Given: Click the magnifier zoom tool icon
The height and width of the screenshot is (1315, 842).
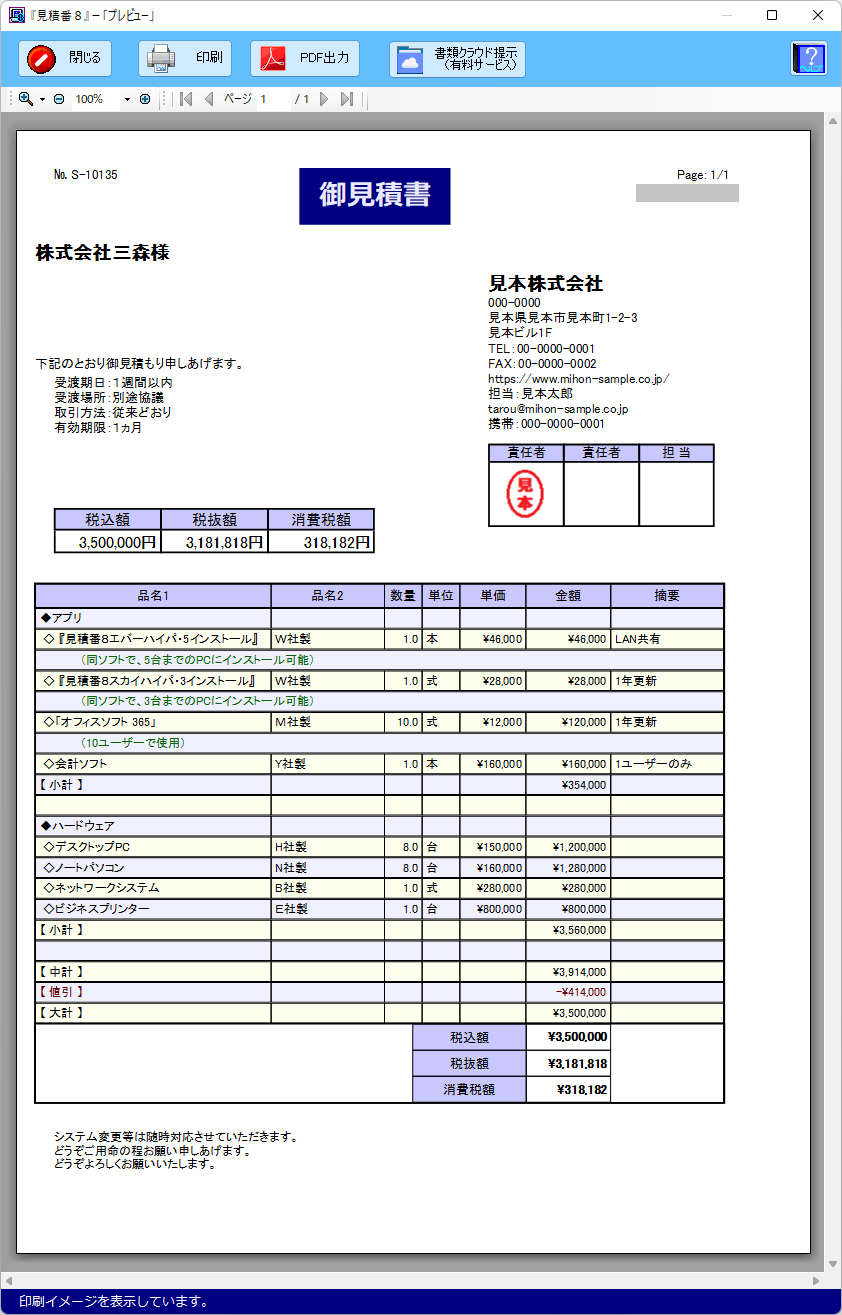Looking at the screenshot, I should tap(26, 99).
